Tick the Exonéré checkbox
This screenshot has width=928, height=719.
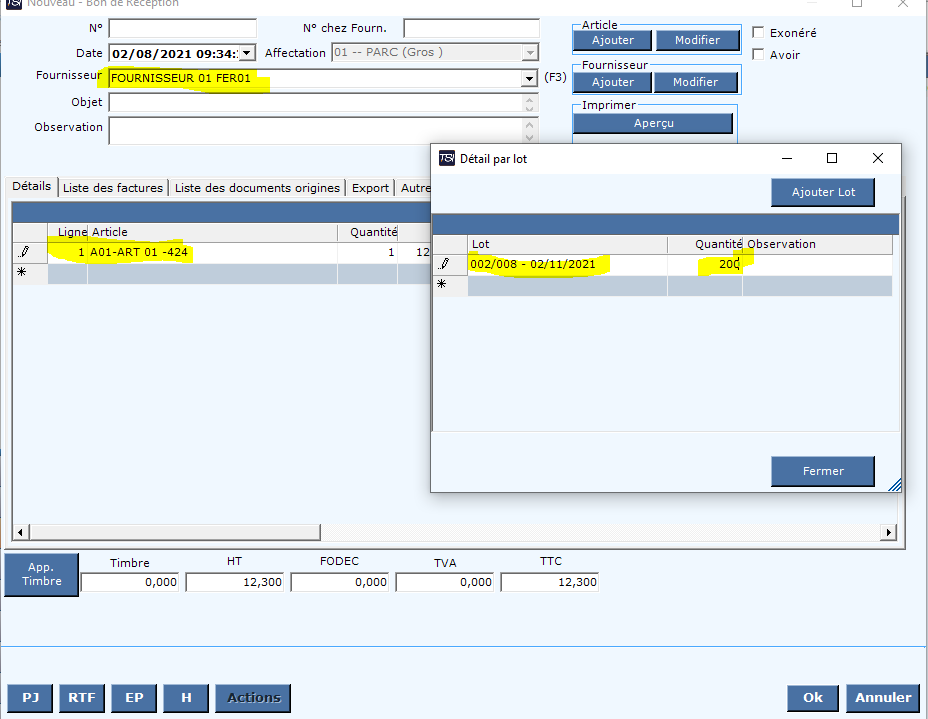coord(758,33)
